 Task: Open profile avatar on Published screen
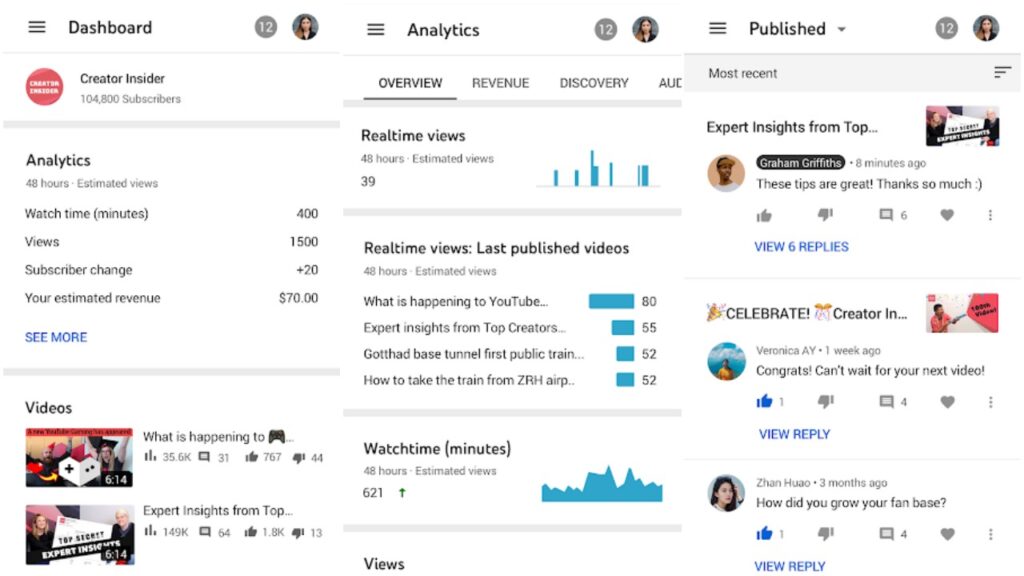pos(986,28)
